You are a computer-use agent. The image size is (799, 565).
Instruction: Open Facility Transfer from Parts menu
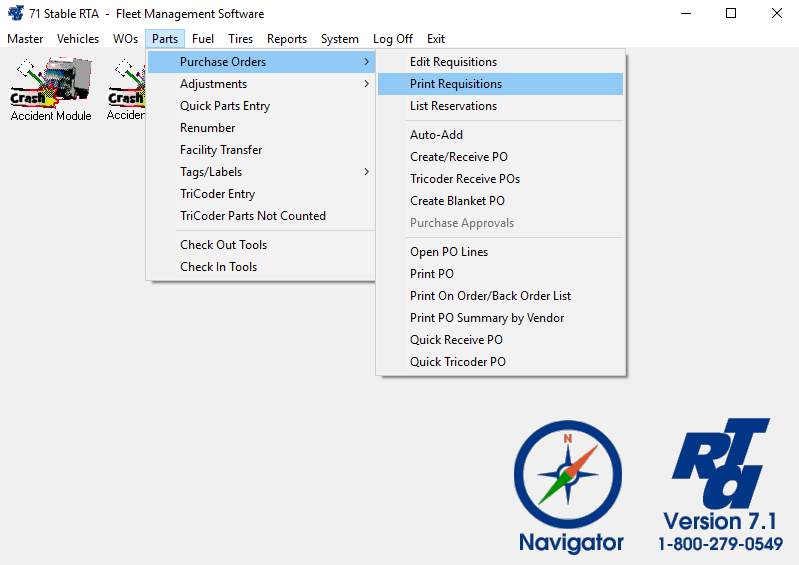pyautogui.click(x=221, y=150)
